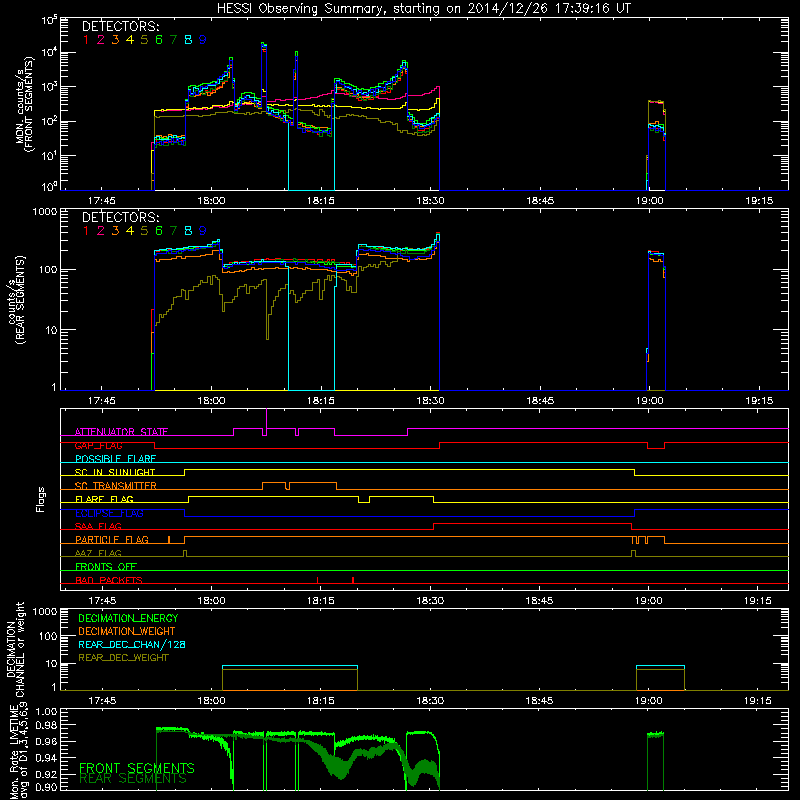Click red detector 1 in rear segments legend
Image resolution: width=800 pixels, height=800 pixels.
point(86,231)
